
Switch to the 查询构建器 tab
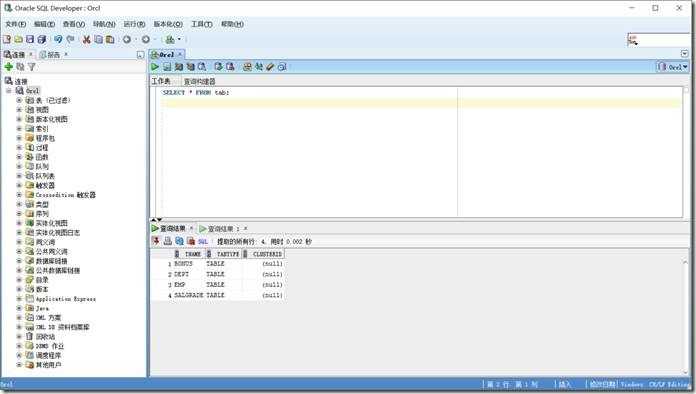(199, 81)
